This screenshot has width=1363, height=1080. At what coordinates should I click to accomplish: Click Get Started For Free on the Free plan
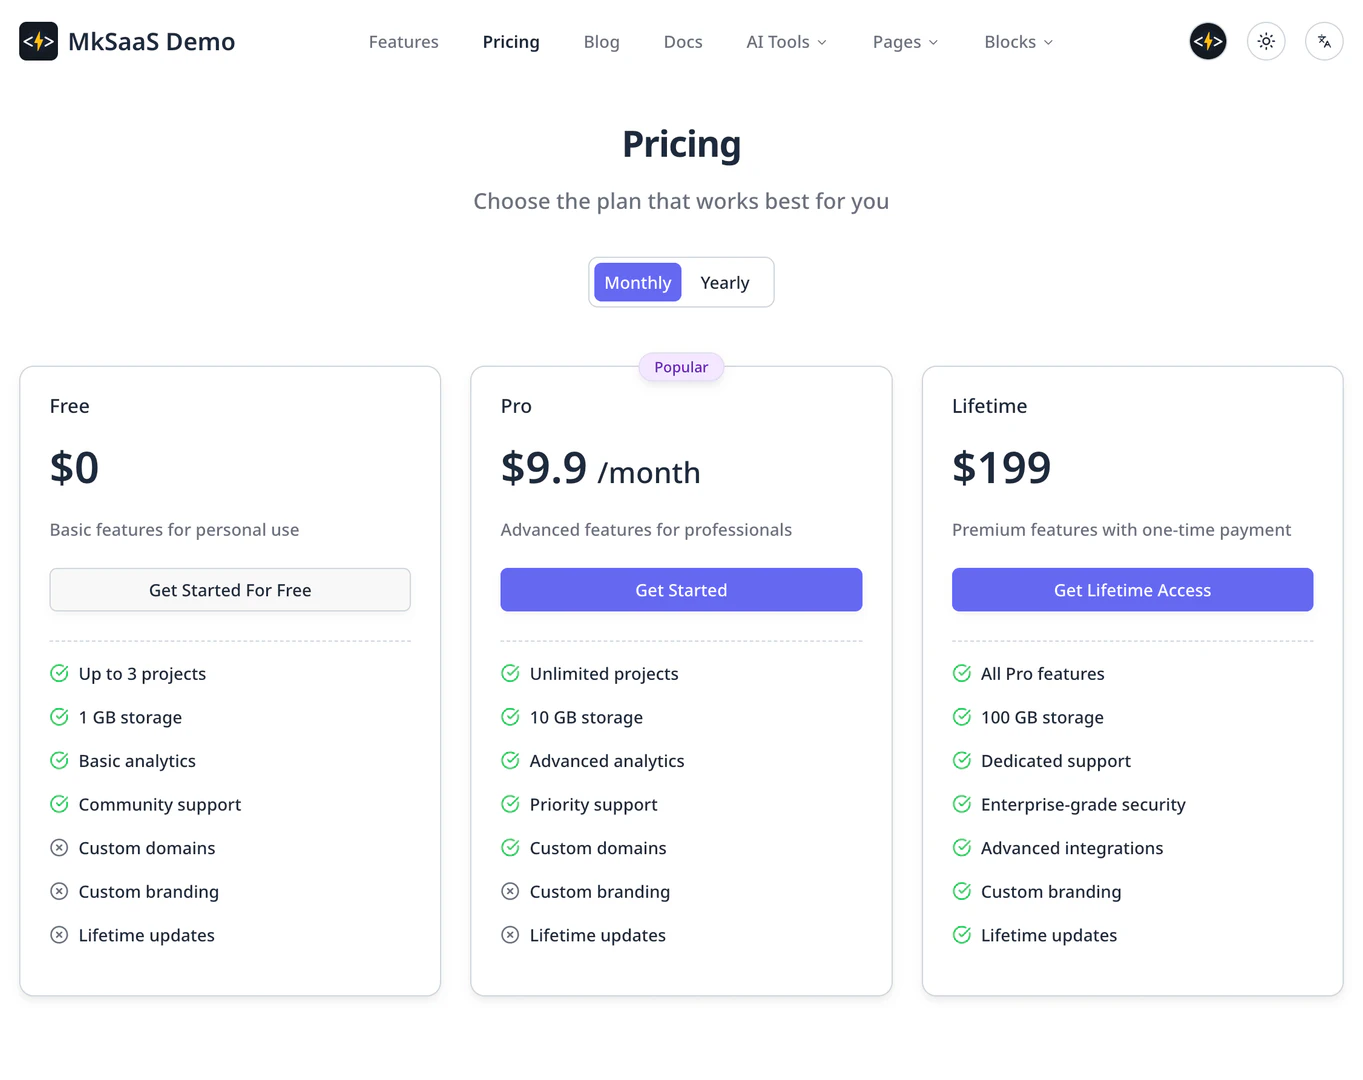[230, 589]
